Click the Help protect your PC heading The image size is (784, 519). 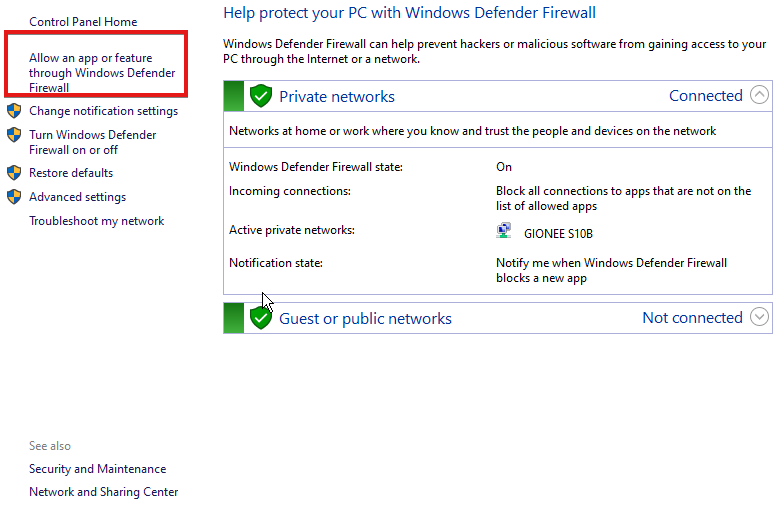click(x=410, y=13)
